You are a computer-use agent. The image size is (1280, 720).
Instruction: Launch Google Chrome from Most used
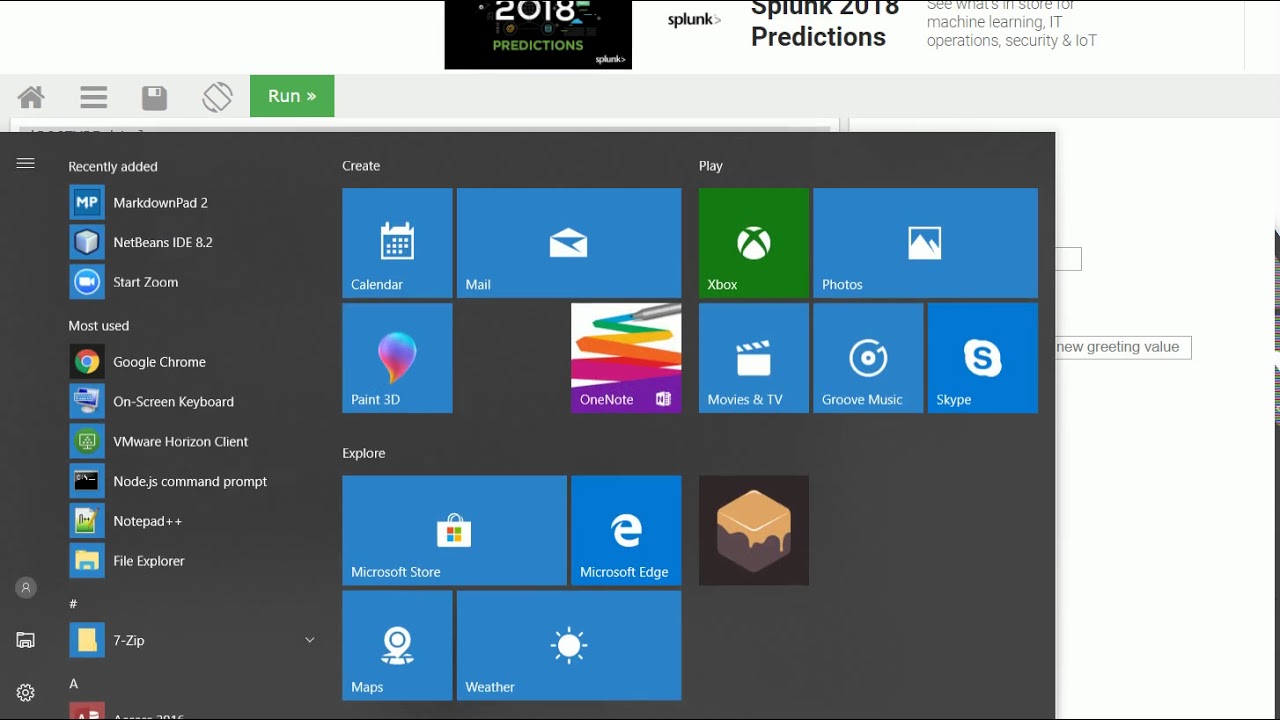point(194,362)
